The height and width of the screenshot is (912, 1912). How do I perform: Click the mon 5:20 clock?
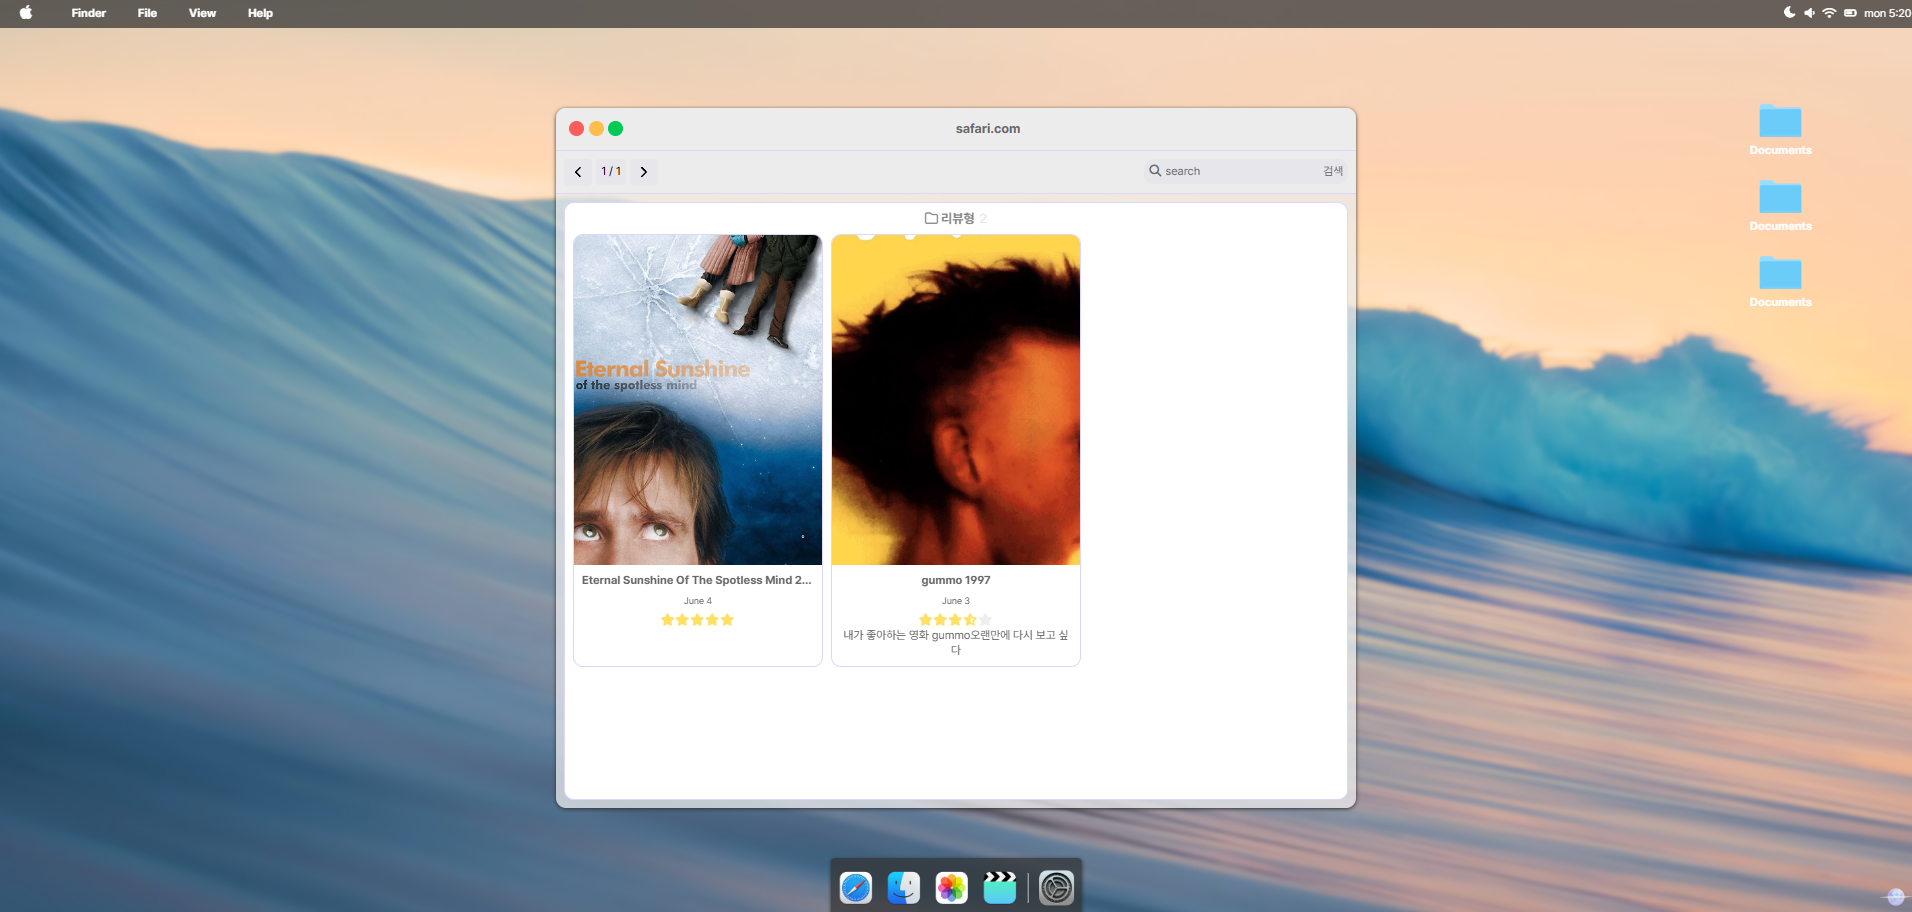click(1887, 13)
